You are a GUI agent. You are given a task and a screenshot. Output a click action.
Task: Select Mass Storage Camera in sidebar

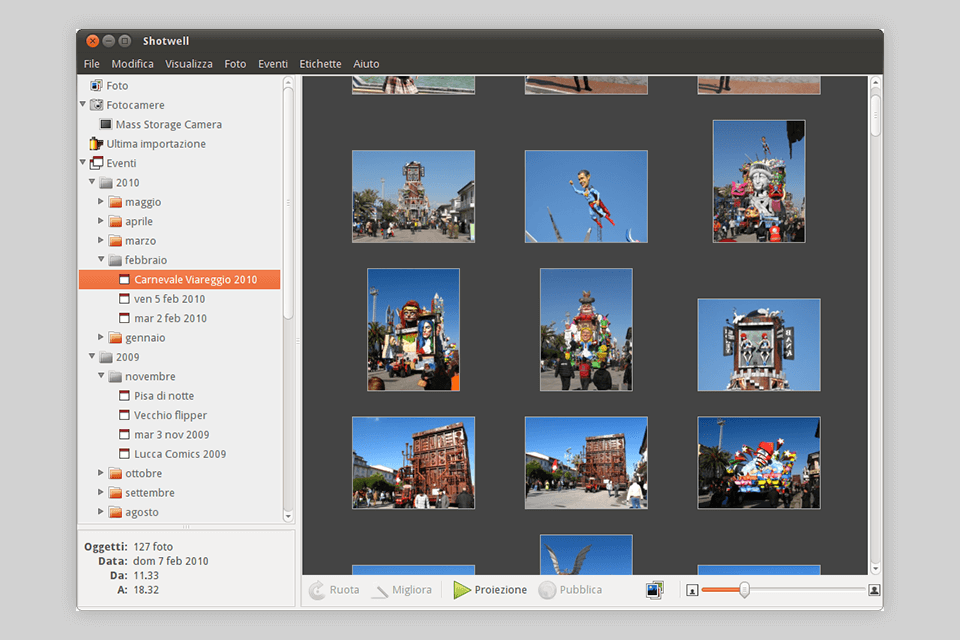(168, 125)
